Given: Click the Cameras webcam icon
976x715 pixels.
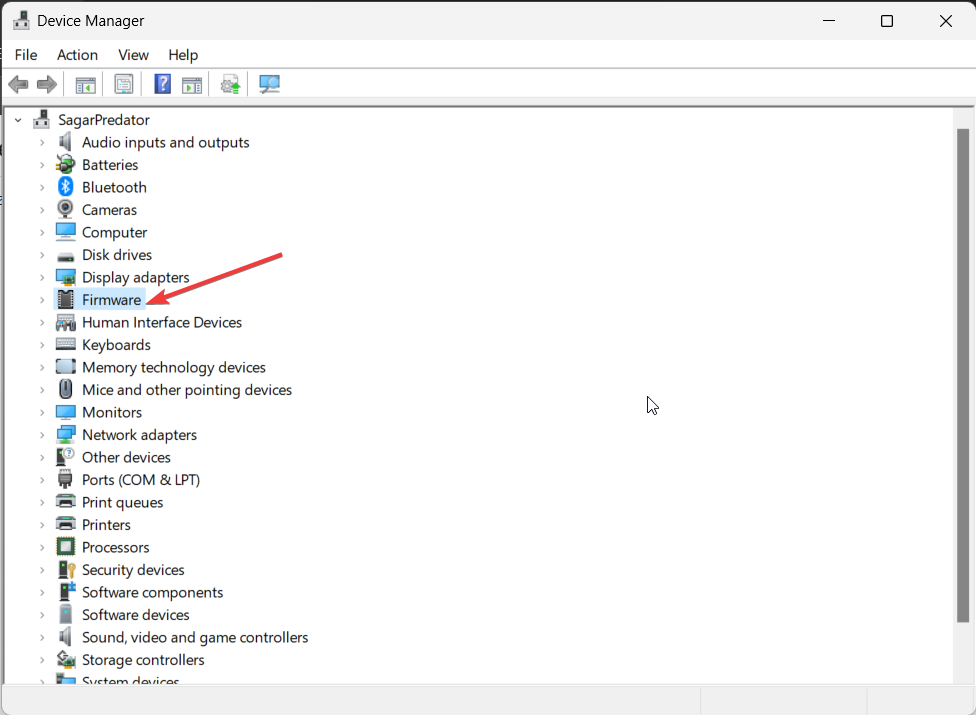Looking at the screenshot, I should (65, 209).
